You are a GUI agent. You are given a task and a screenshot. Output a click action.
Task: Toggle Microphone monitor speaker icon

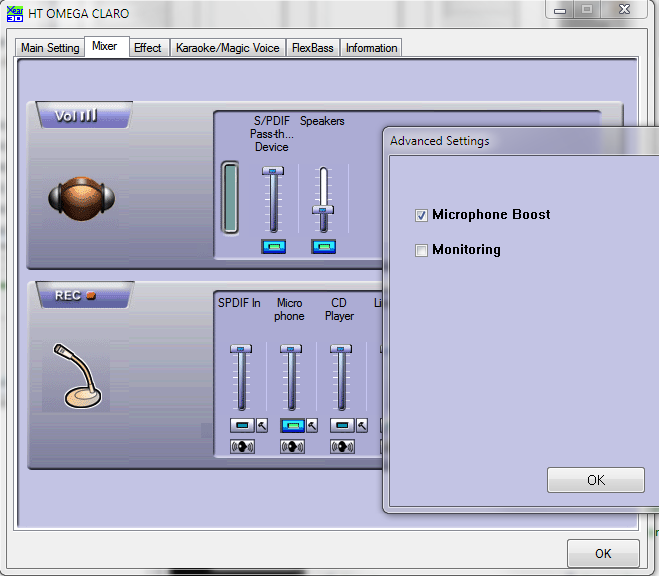pyautogui.click(x=293, y=446)
